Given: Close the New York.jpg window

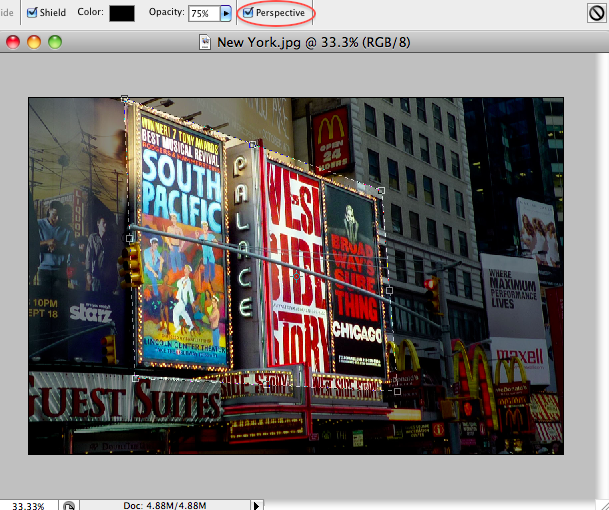Looking at the screenshot, I should [x=13, y=42].
